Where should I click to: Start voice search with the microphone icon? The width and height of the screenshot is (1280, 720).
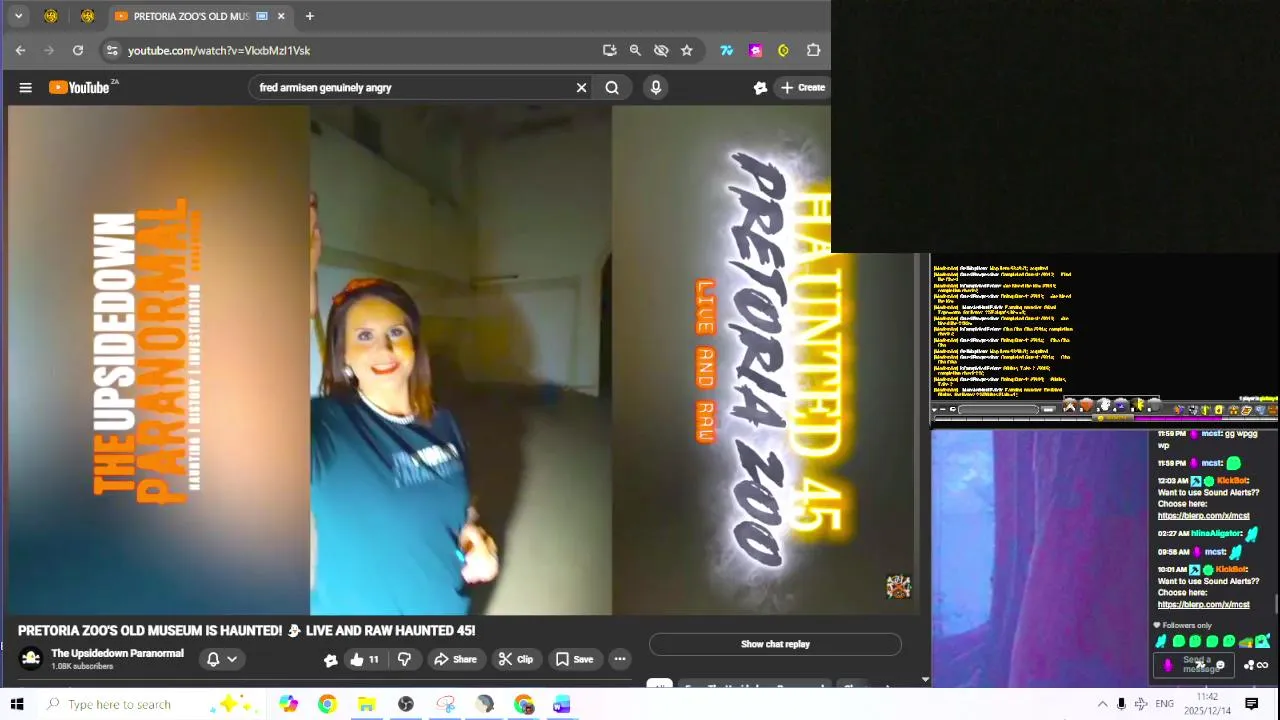pos(656,88)
